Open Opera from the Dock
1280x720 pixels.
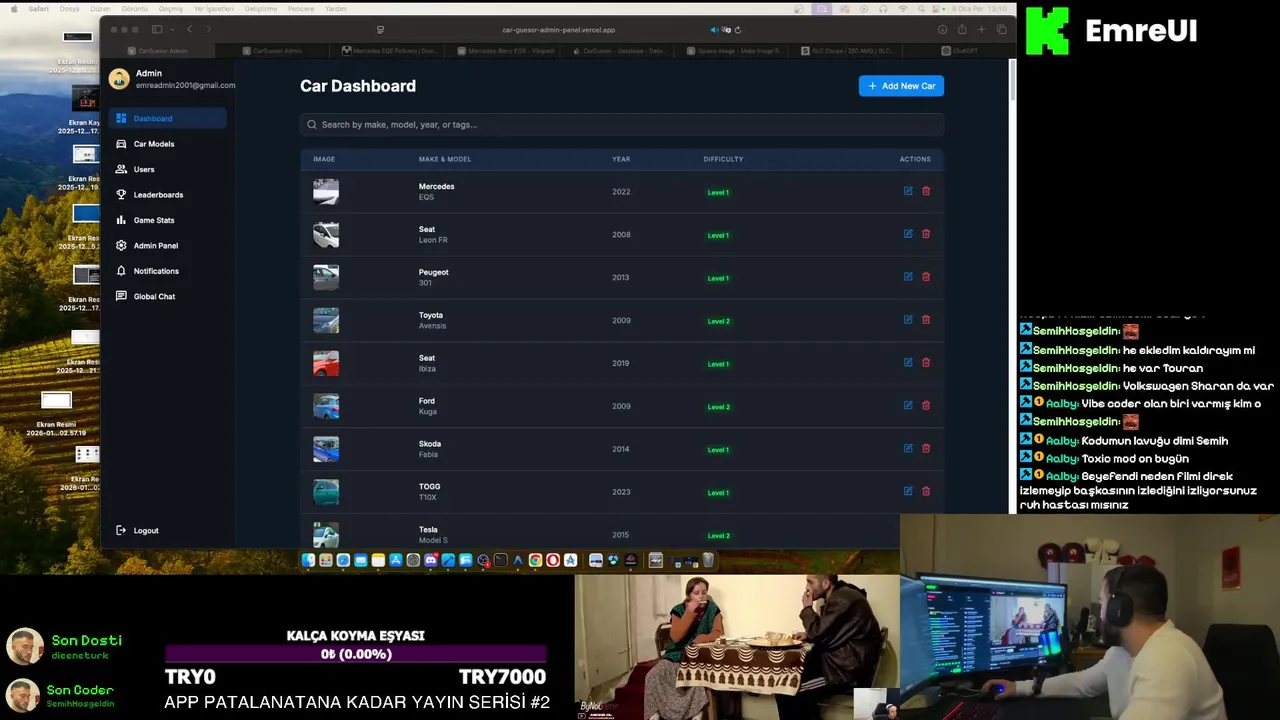(553, 560)
